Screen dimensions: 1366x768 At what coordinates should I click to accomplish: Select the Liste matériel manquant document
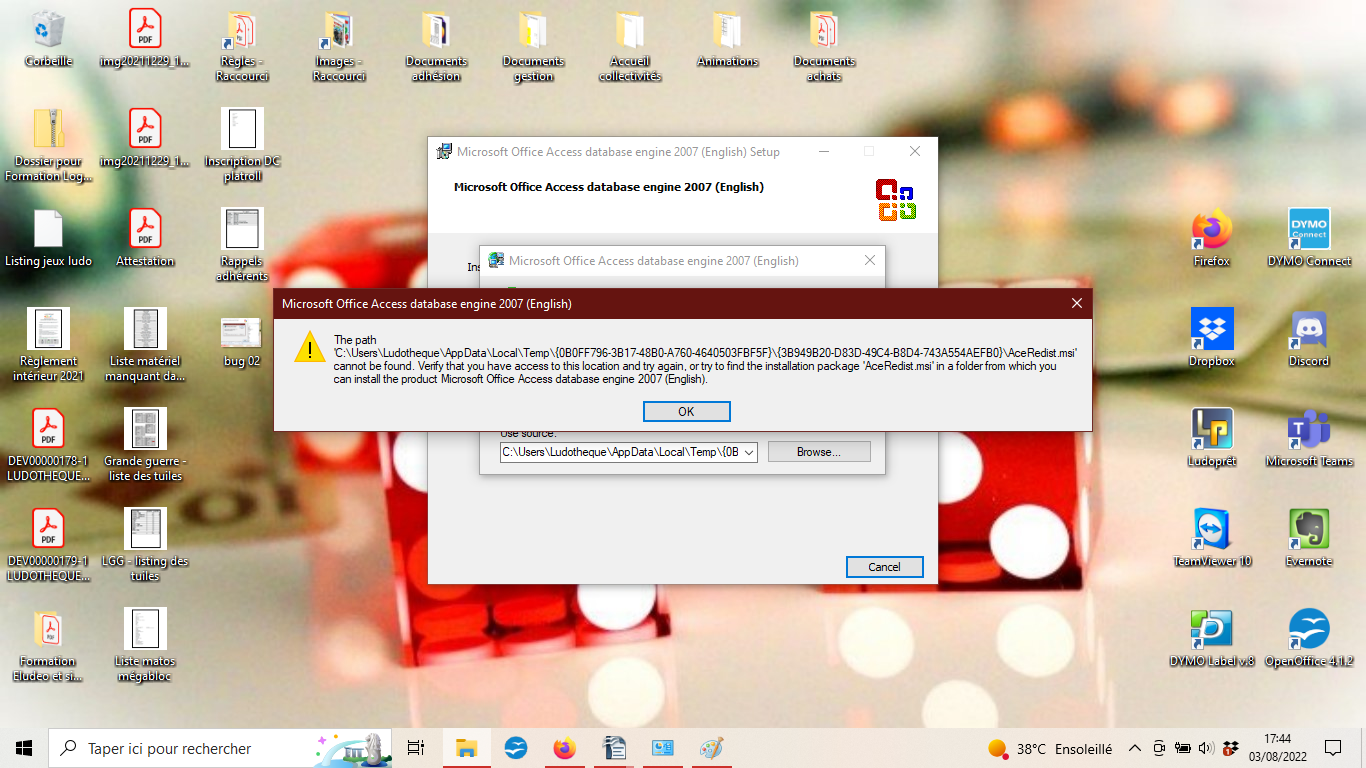pyautogui.click(x=145, y=345)
